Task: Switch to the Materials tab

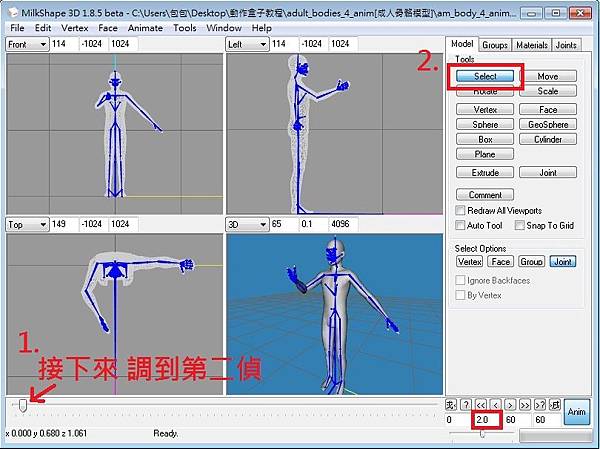Action: pyautogui.click(x=532, y=45)
